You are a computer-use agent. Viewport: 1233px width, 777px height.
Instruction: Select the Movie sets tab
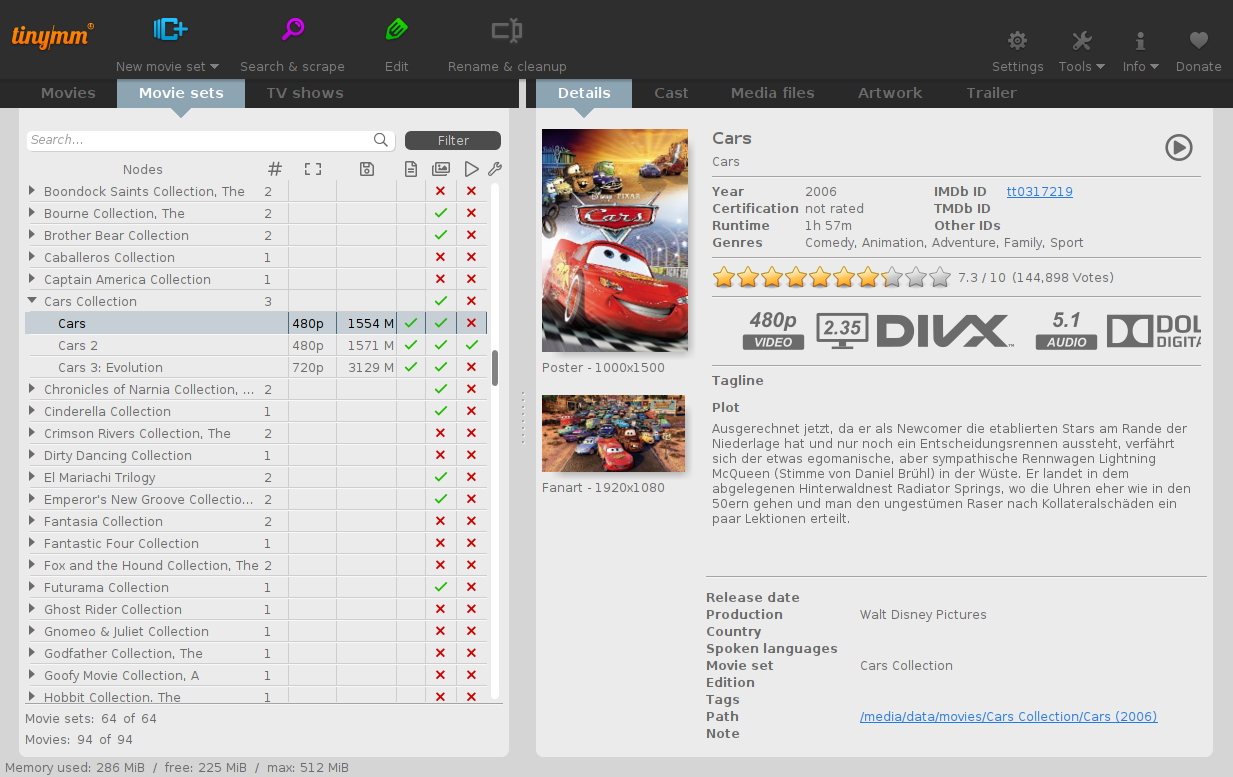click(x=181, y=93)
